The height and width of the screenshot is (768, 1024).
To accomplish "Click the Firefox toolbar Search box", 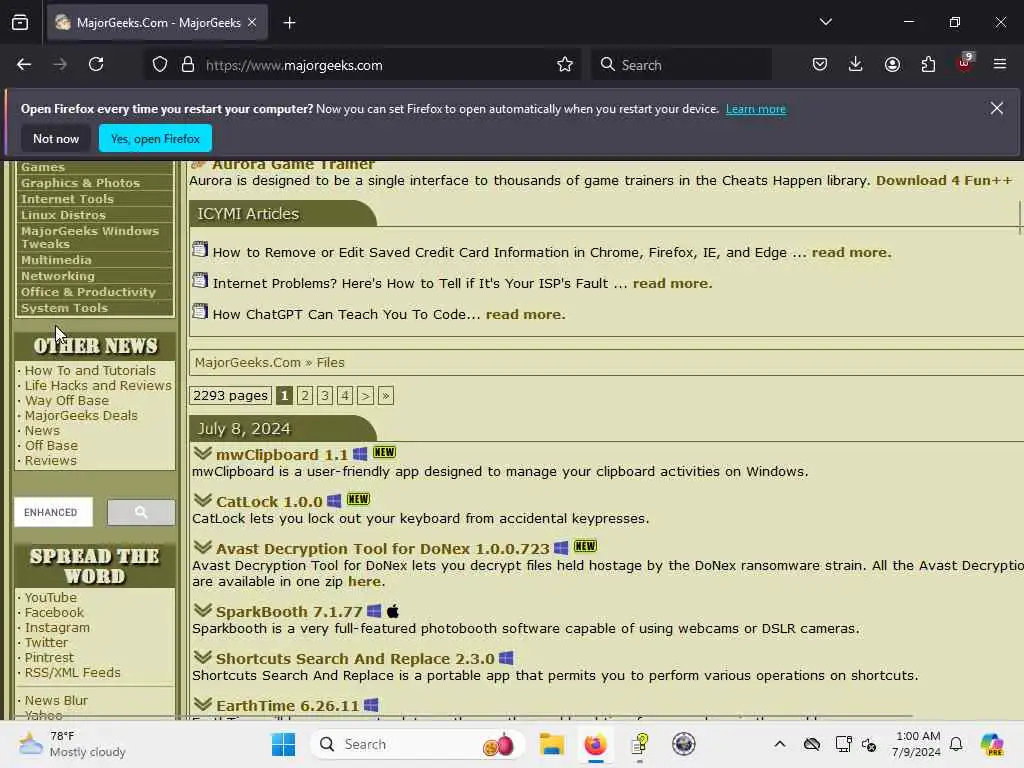I will tap(681, 65).
